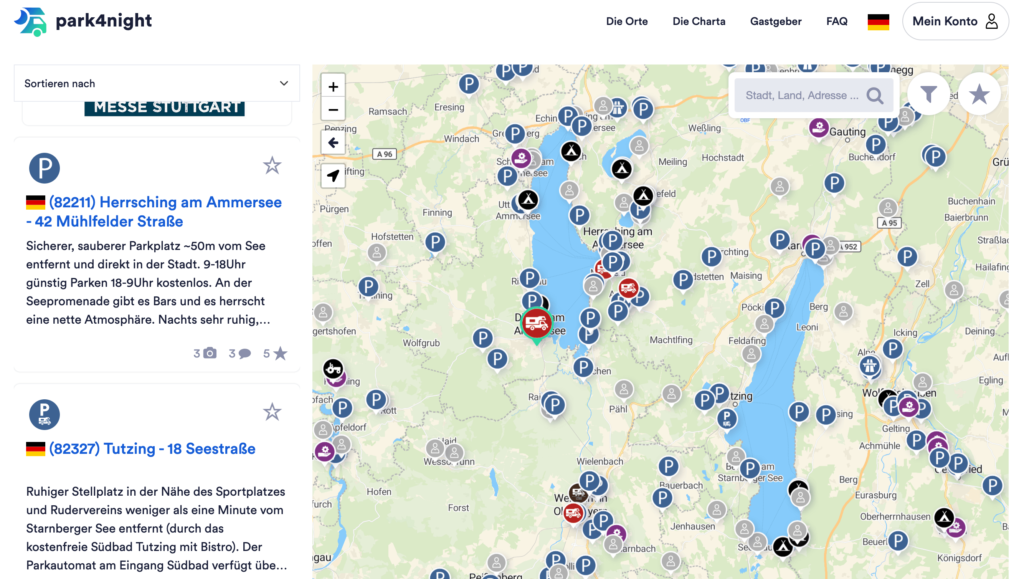The image size is (1024, 579).
Task: Select the parking marker above Icking
Action: point(893,349)
